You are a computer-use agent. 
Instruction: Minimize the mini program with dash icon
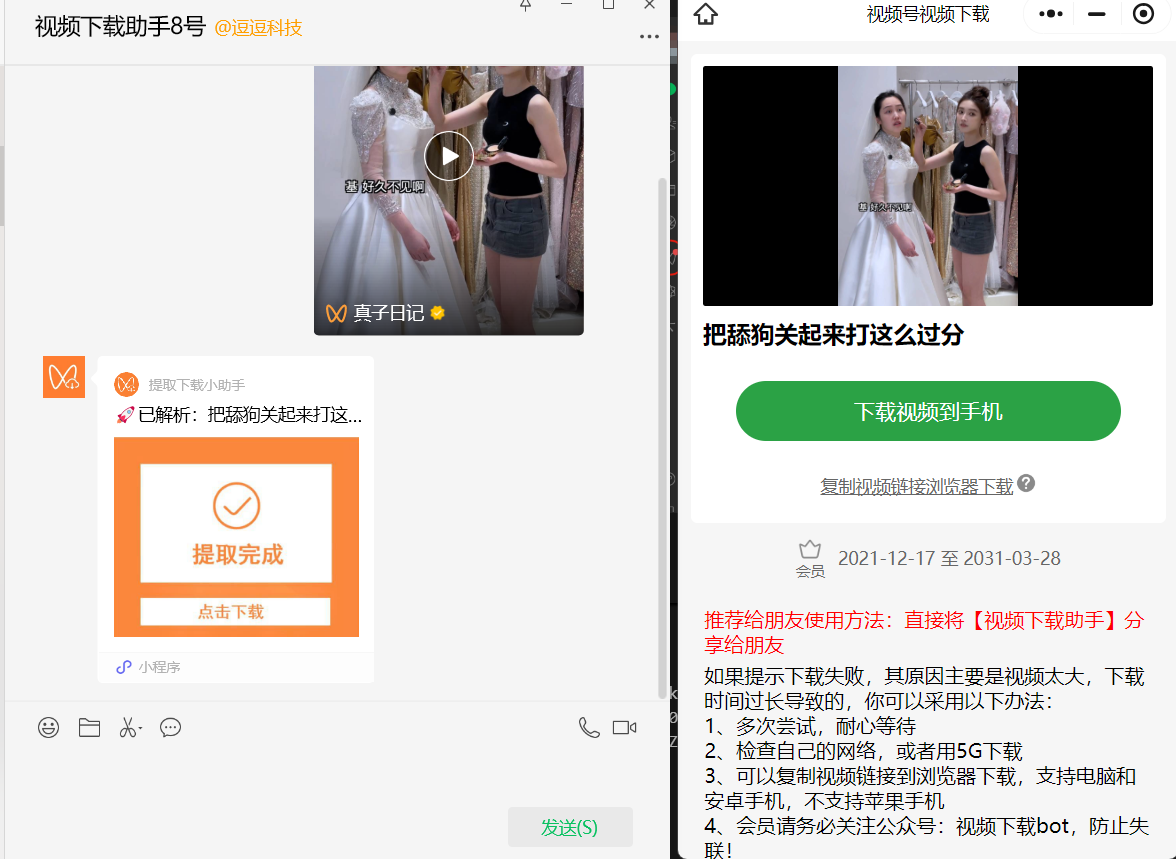tap(1096, 14)
